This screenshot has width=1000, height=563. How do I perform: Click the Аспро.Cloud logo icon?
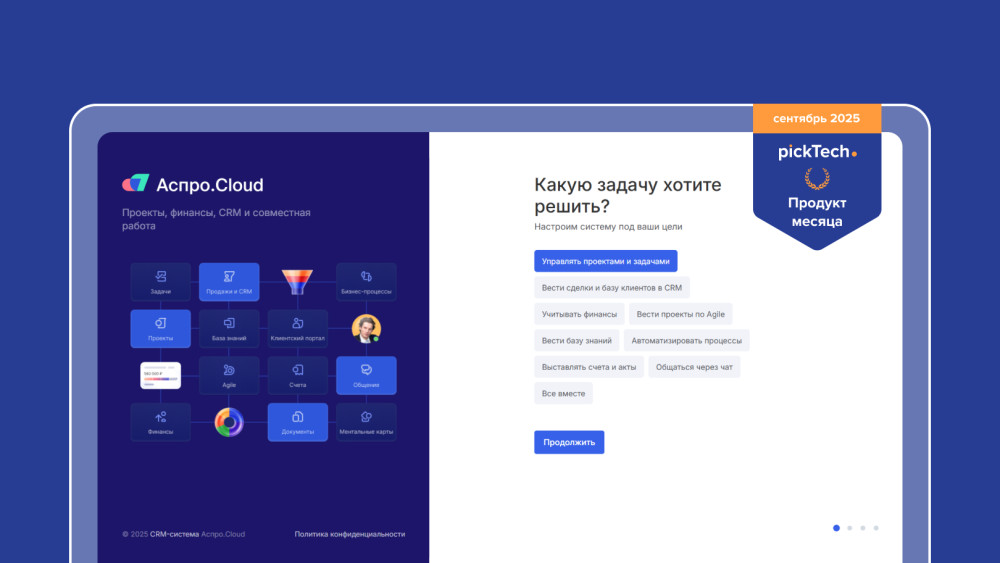click(136, 184)
